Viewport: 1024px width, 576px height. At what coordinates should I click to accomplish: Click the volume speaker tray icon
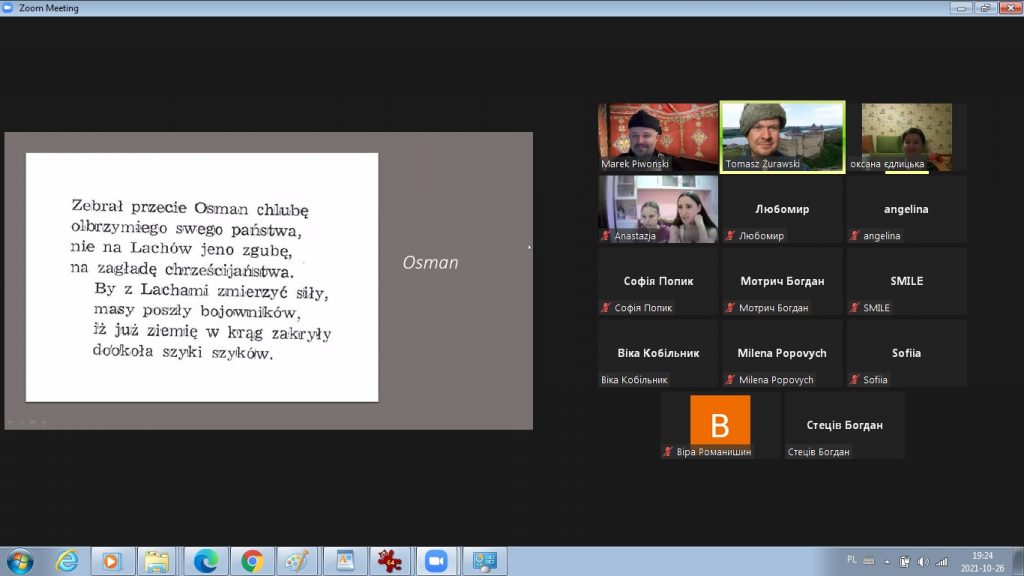tap(922, 561)
